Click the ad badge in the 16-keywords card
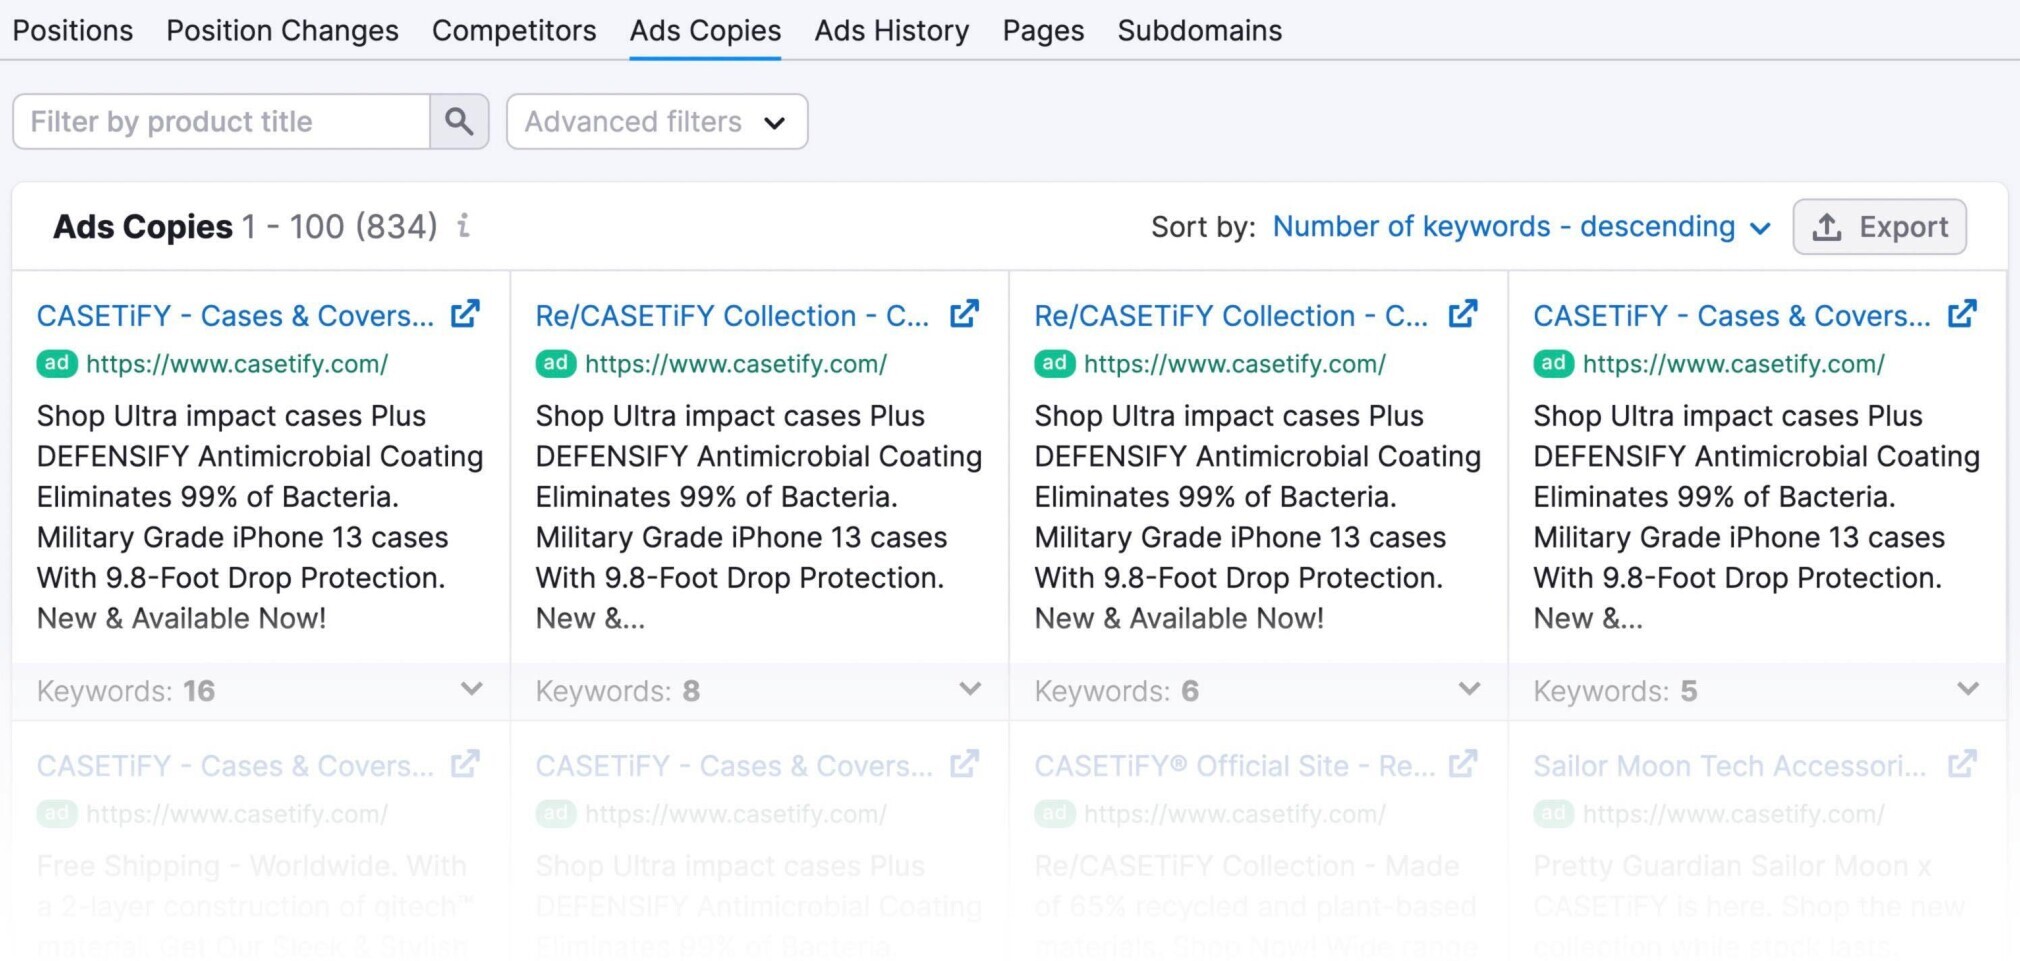This screenshot has width=2020, height=961. (57, 363)
